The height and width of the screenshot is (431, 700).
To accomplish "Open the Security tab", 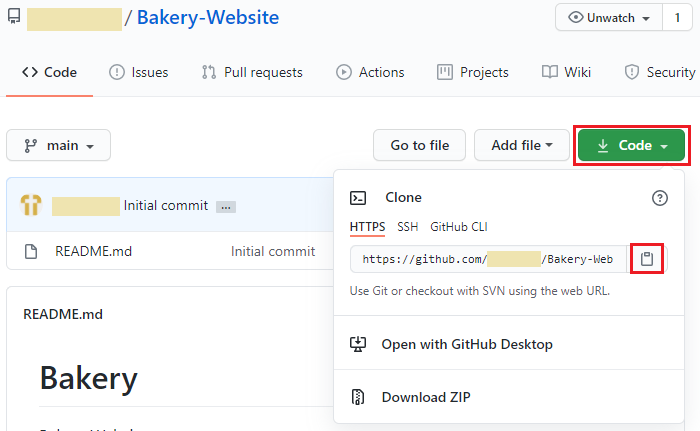I will click(660, 72).
